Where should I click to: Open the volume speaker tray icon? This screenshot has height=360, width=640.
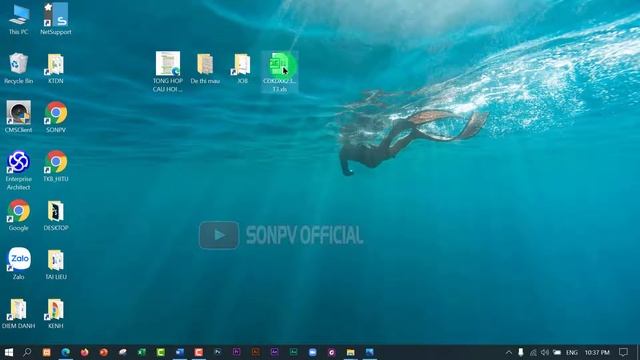545,352
